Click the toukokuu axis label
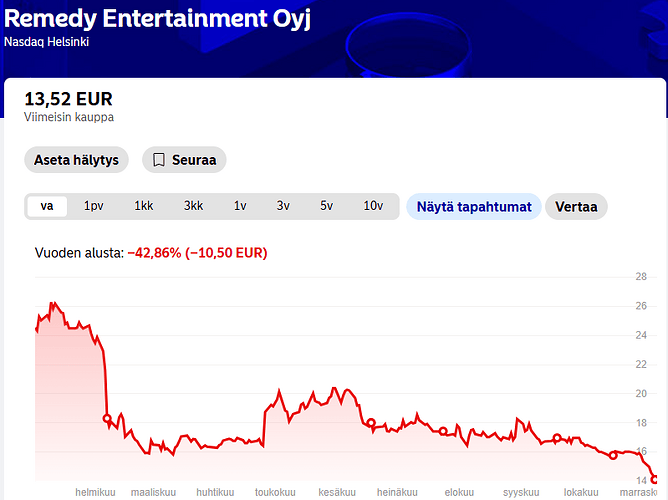The image size is (668, 500). click(x=275, y=492)
